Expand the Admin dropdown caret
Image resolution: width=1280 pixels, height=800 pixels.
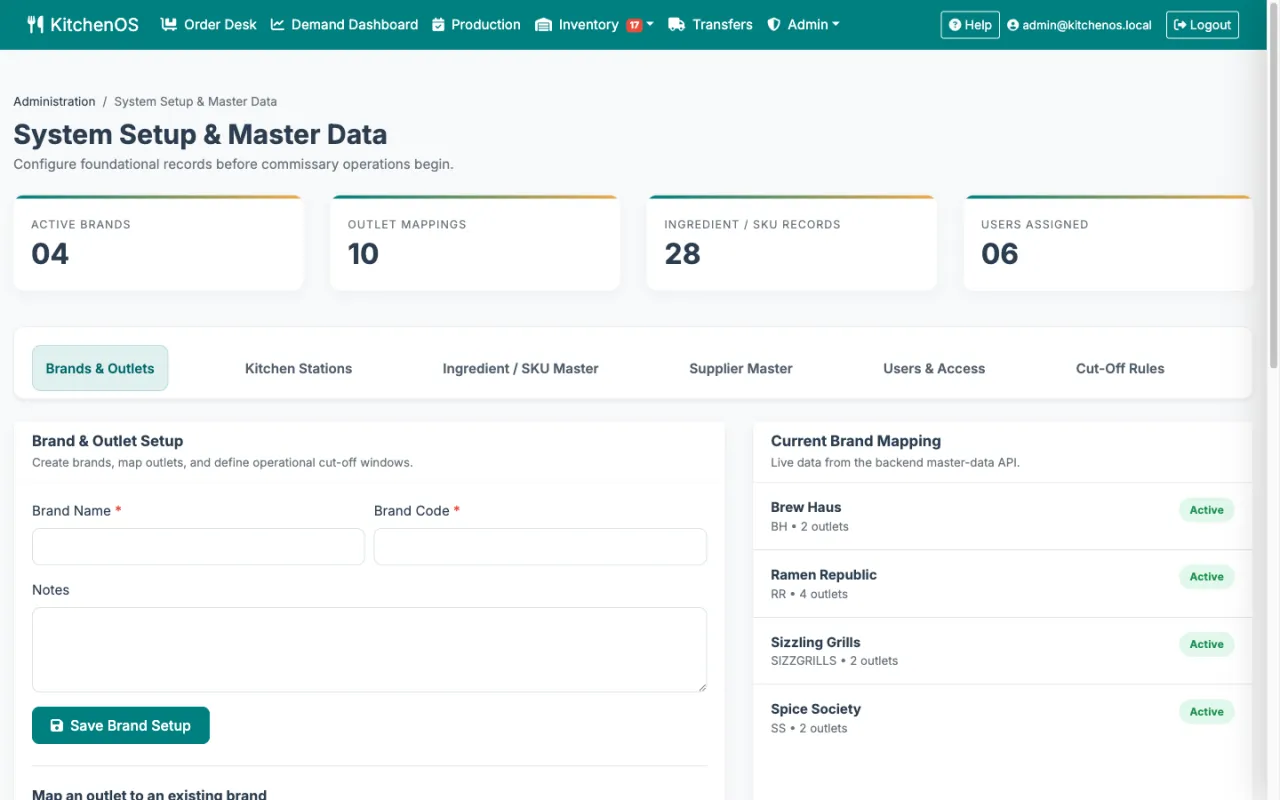pos(836,25)
